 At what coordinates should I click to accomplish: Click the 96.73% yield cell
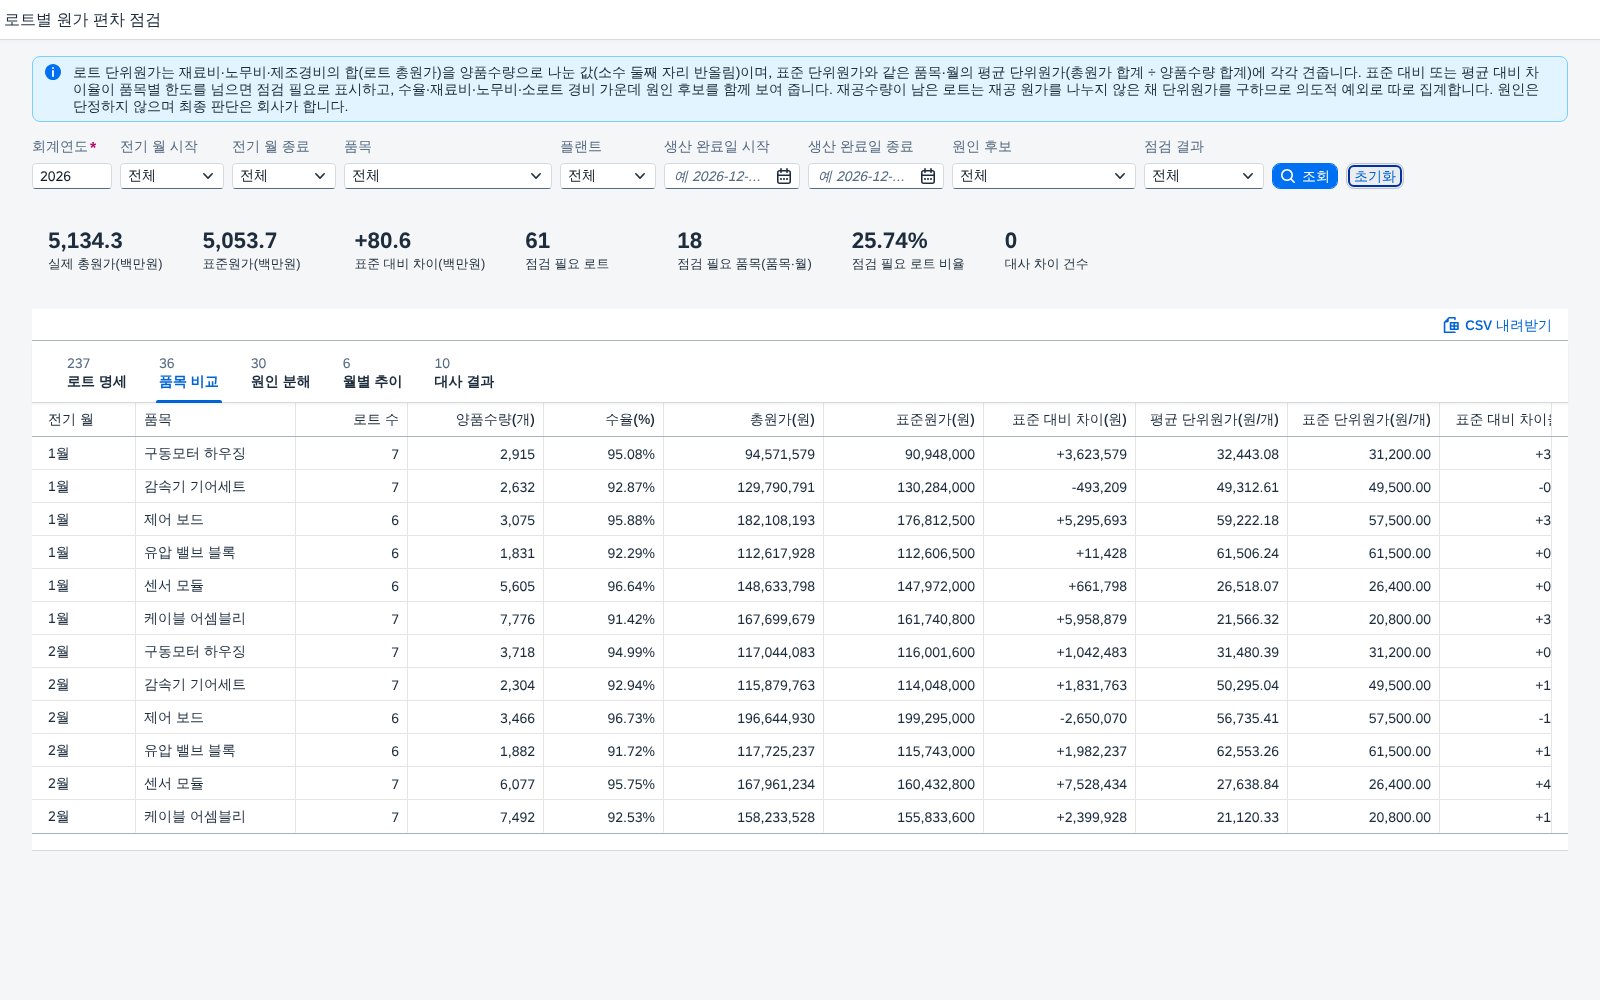point(604,718)
